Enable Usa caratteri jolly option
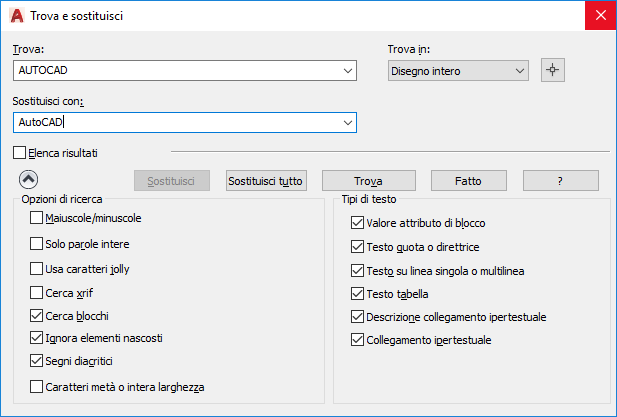Image resolution: width=617 pixels, height=417 pixels. 36,269
